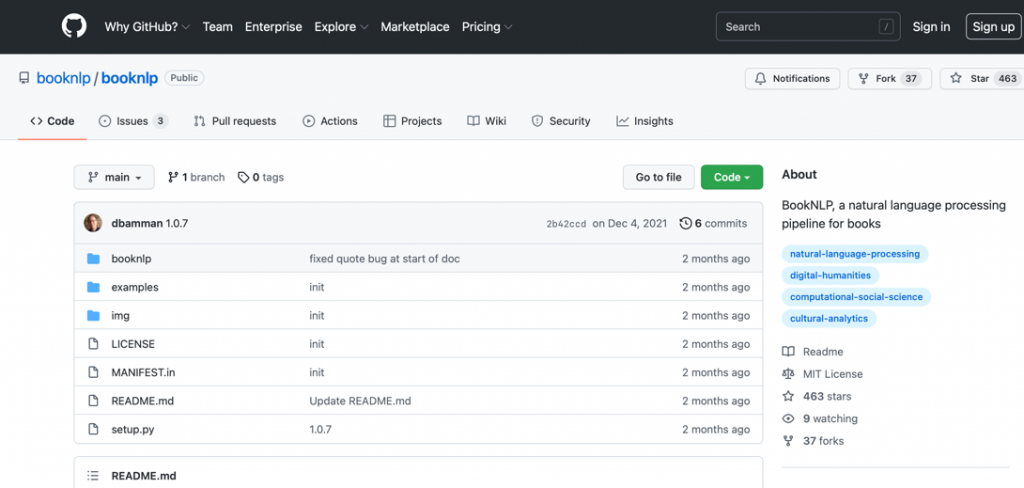Click the 463 star count badge
Viewport: 1024px width, 488px height.
point(1007,78)
